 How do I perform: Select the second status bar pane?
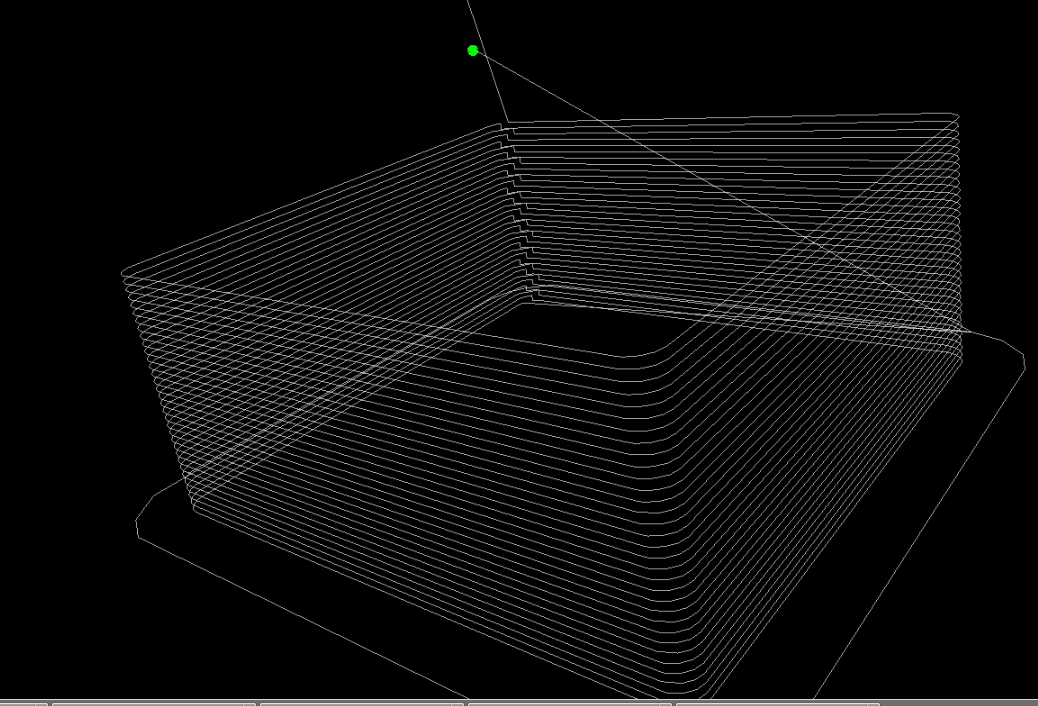coord(152,703)
